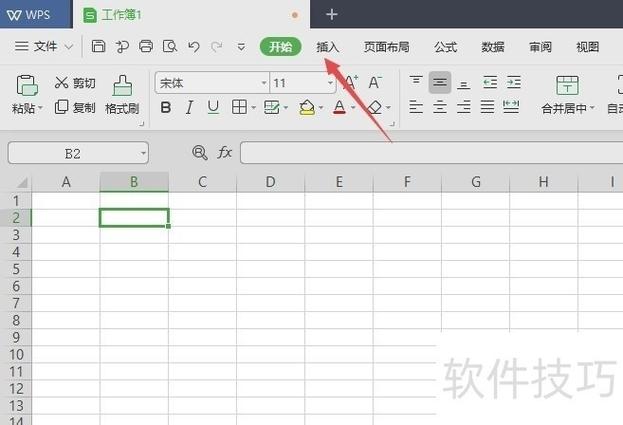Align text right
Screen dimensions: 623x425
464,107
